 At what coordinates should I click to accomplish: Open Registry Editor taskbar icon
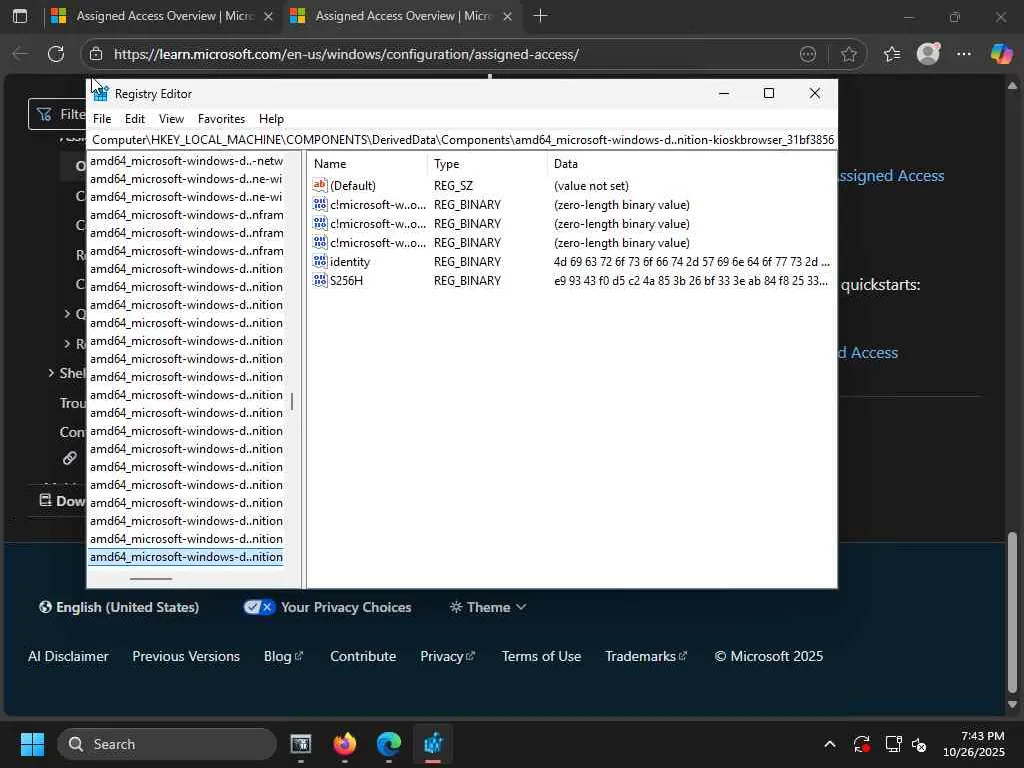pyautogui.click(x=433, y=744)
